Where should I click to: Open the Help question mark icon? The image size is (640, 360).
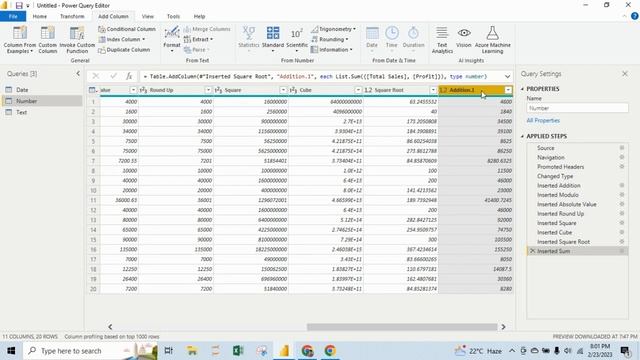tap(634, 16)
